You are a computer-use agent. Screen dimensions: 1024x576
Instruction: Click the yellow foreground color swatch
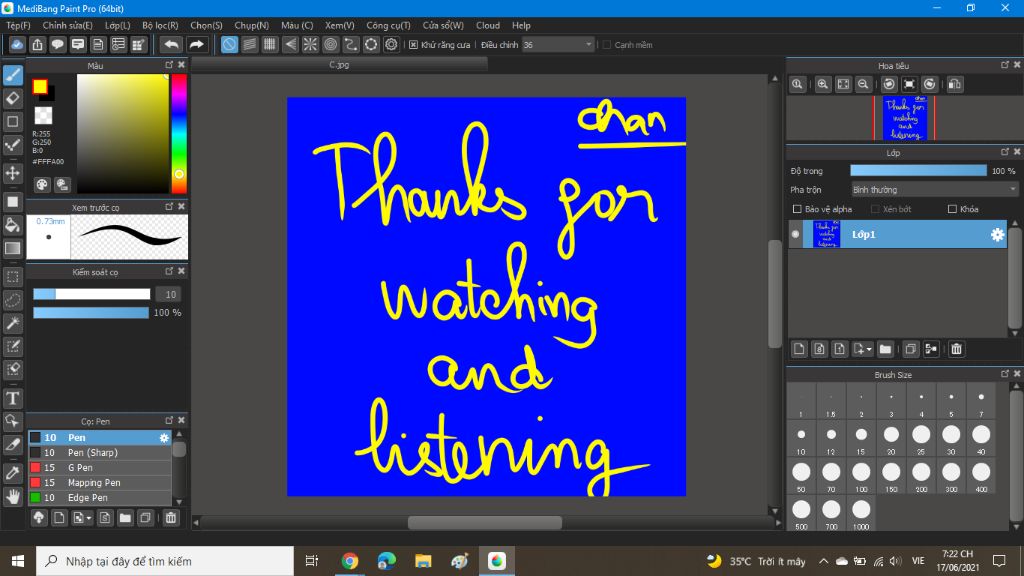pyautogui.click(x=40, y=86)
